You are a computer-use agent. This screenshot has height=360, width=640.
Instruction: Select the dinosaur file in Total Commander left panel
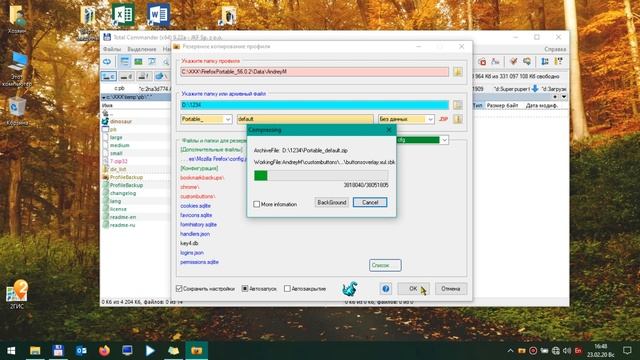tap(120, 121)
